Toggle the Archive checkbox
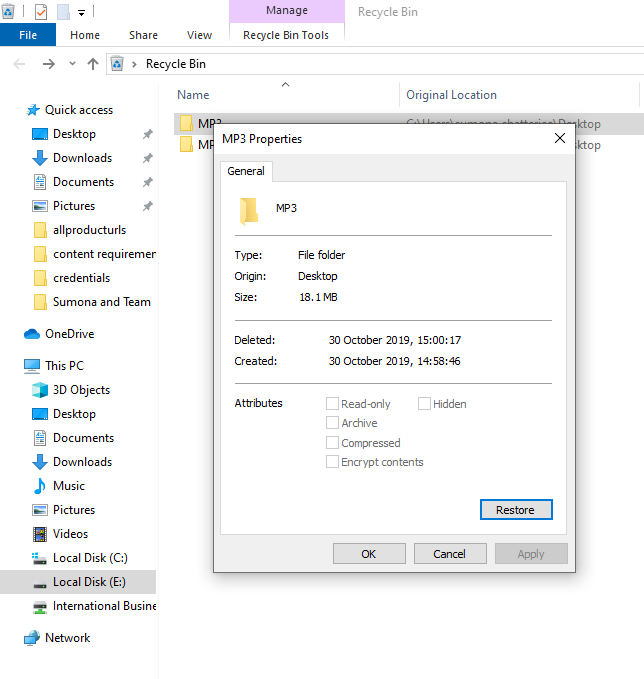 [332, 423]
